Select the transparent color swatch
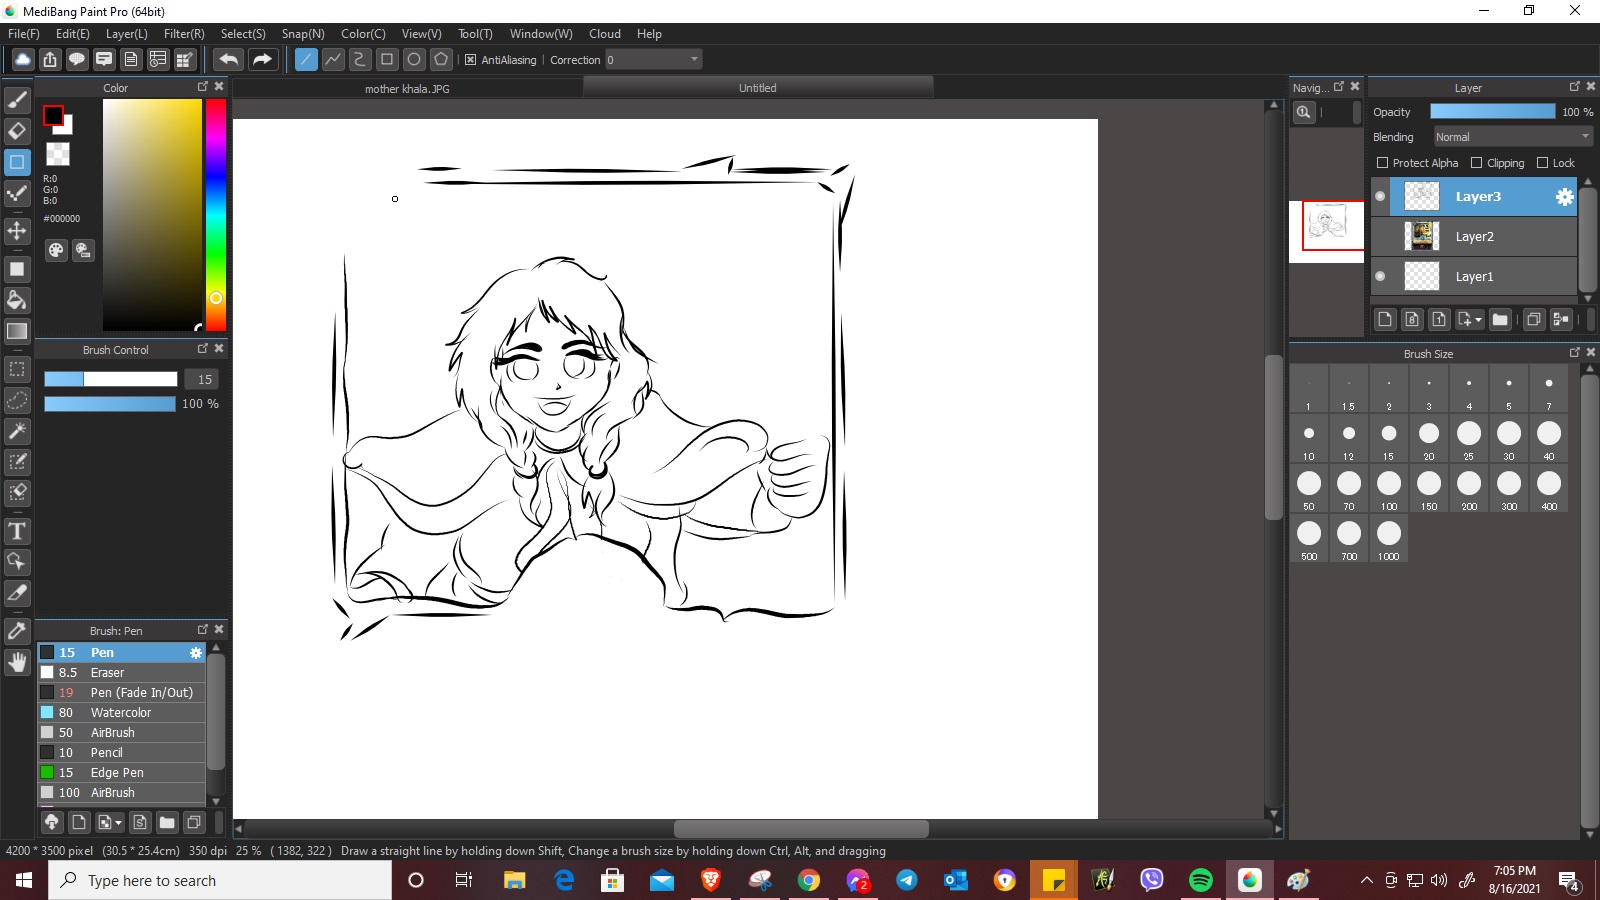Image resolution: width=1600 pixels, height=900 pixels. [x=58, y=154]
